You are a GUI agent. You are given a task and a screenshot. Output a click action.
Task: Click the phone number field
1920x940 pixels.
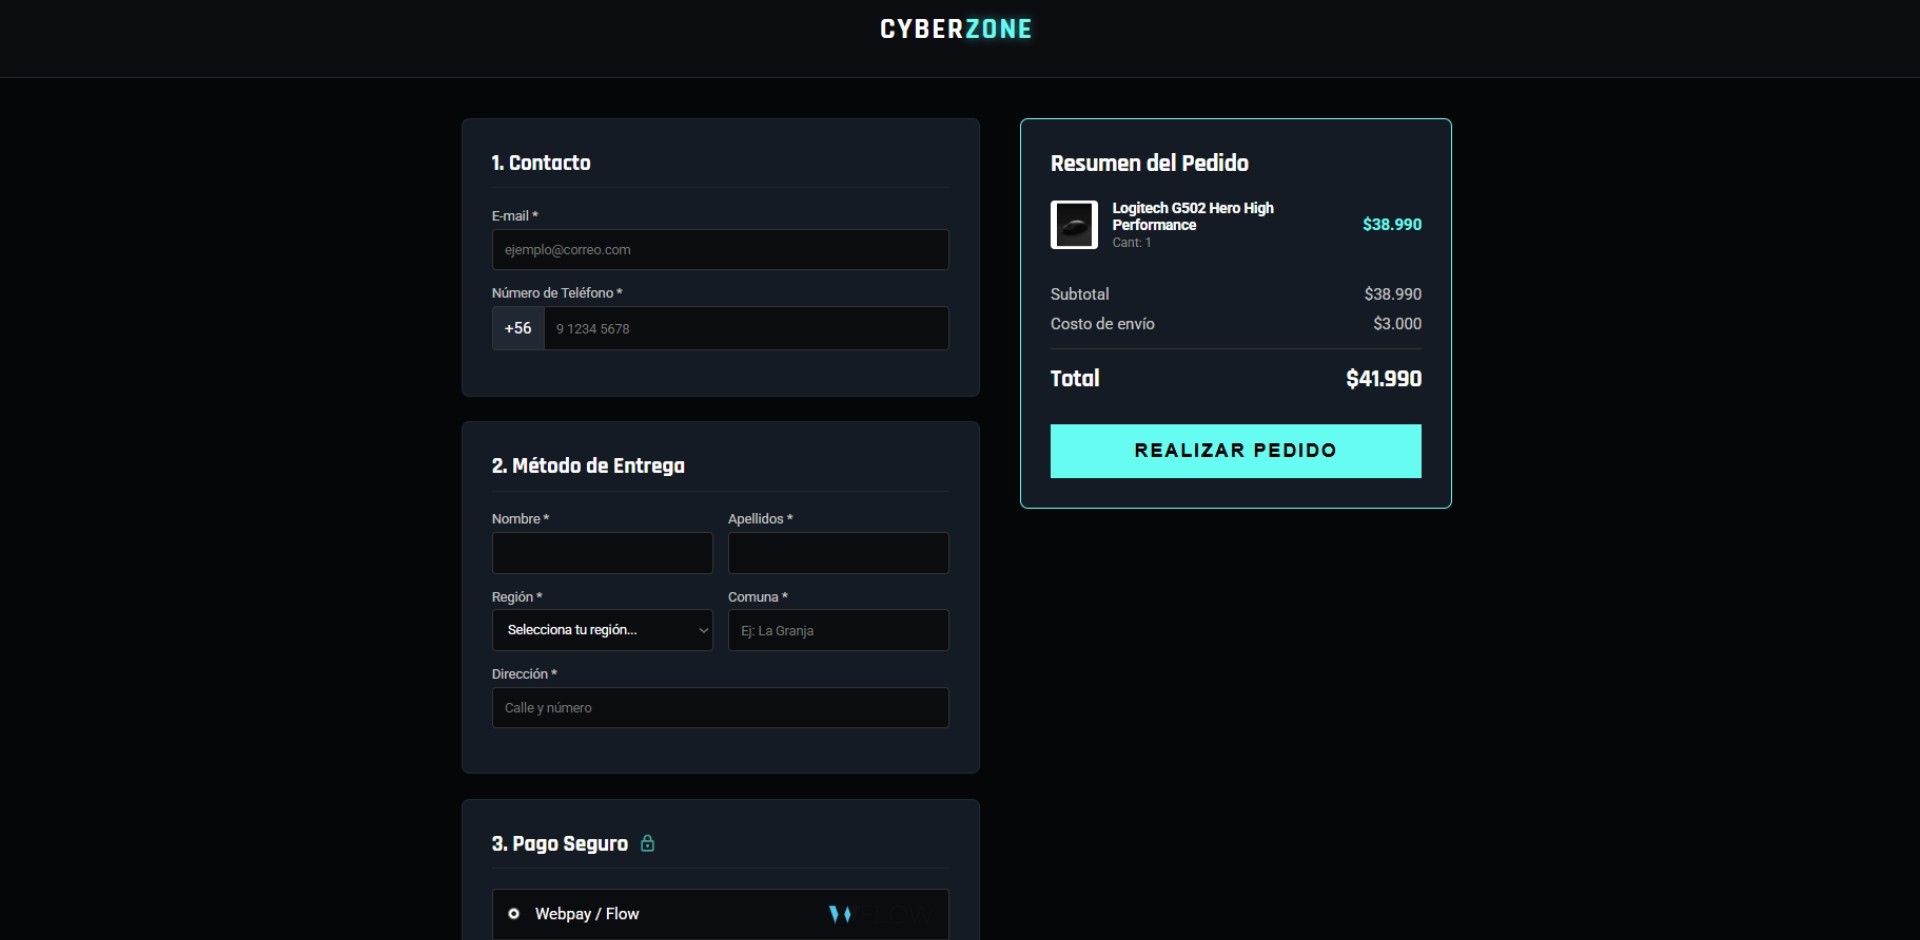pos(745,328)
